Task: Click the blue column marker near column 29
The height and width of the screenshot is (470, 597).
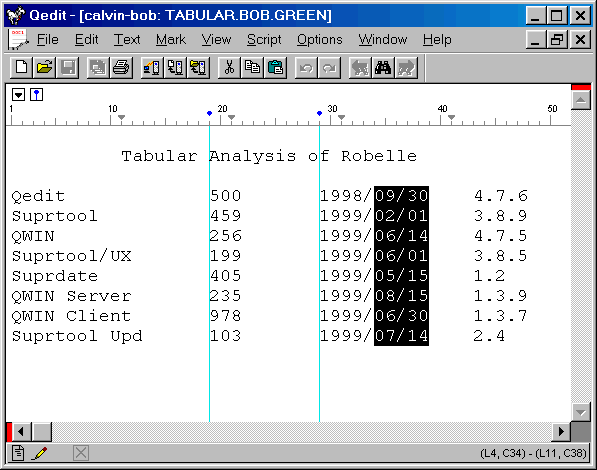Action: tap(319, 113)
